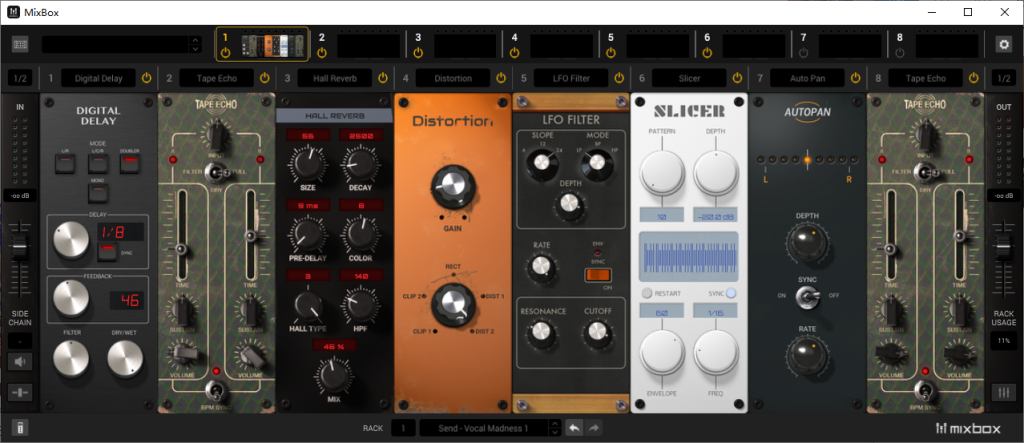Bypass the Auto Pan slot power
1024x443 pixels.
coord(856,78)
